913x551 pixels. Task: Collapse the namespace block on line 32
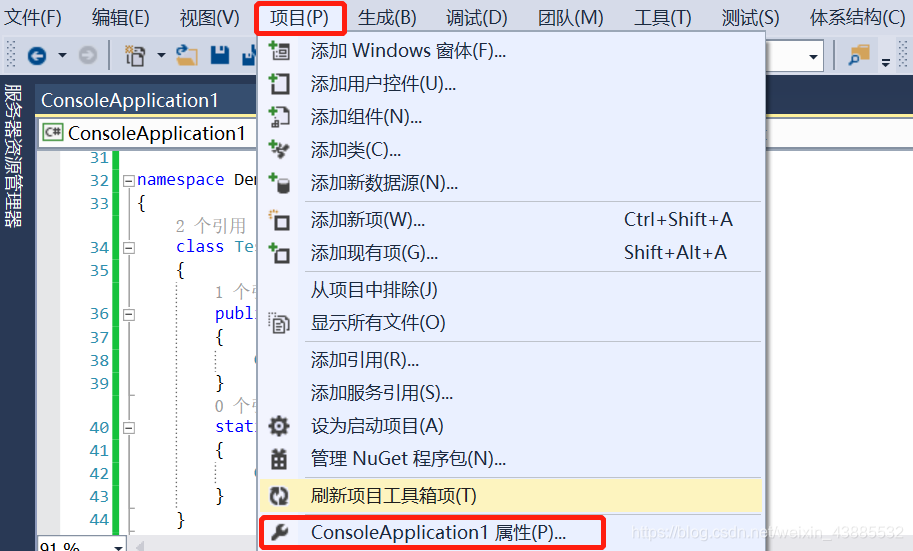pos(129,181)
